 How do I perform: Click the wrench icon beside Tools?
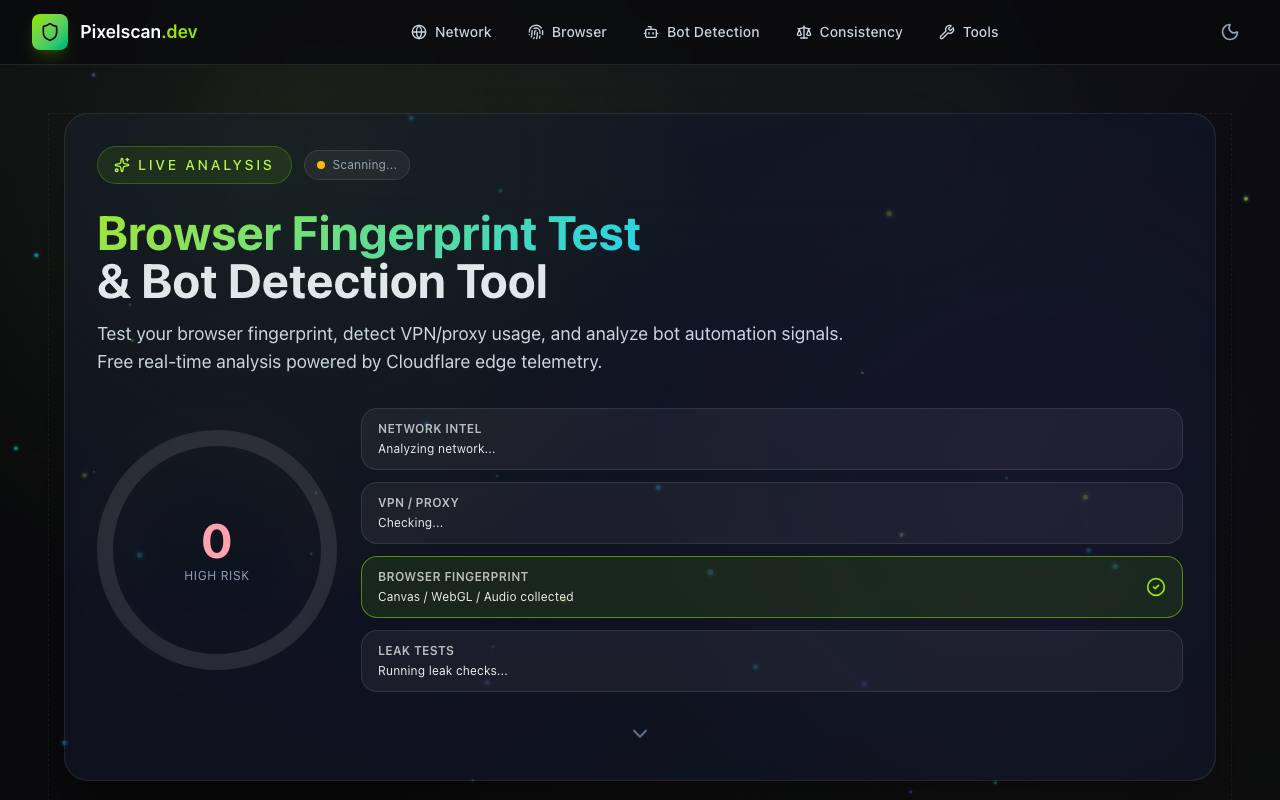pyautogui.click(x=947, y=32)
